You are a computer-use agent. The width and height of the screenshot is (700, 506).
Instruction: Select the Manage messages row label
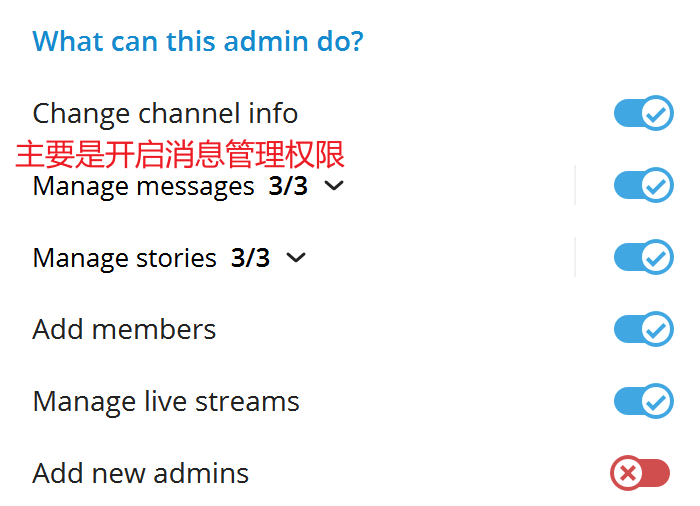[143, 186]
